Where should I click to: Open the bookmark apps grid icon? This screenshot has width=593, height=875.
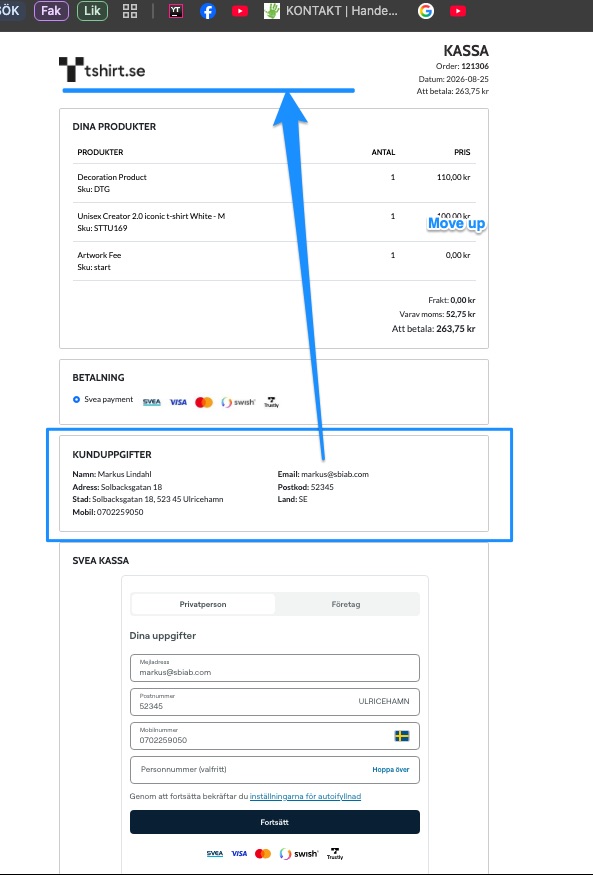[x=130, y=11]
